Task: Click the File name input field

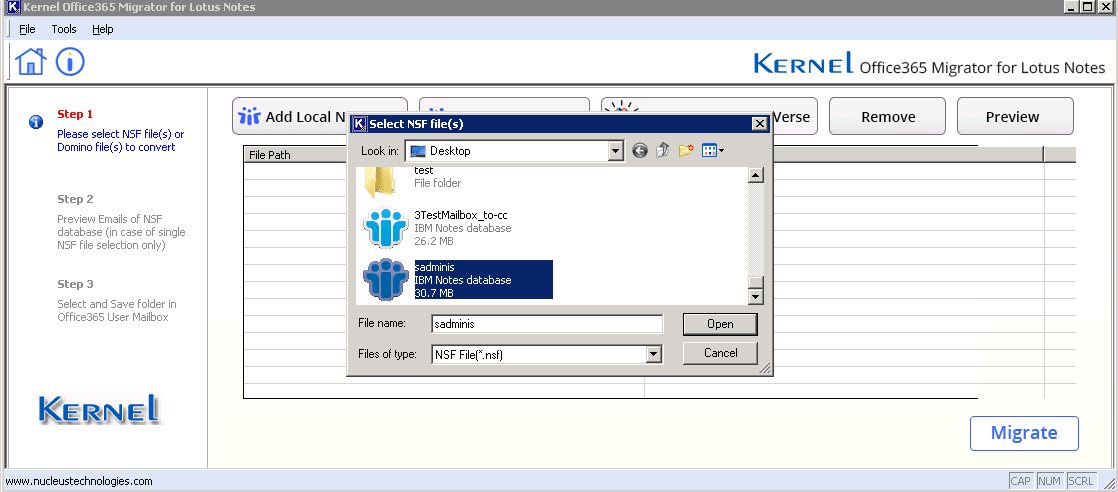Action: click(x=547, y=324)
